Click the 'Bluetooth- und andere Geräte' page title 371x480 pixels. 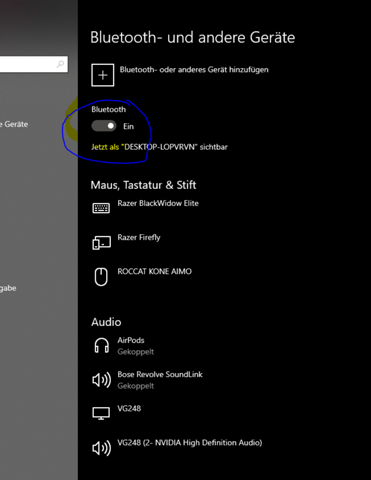[x=193, y=37]
